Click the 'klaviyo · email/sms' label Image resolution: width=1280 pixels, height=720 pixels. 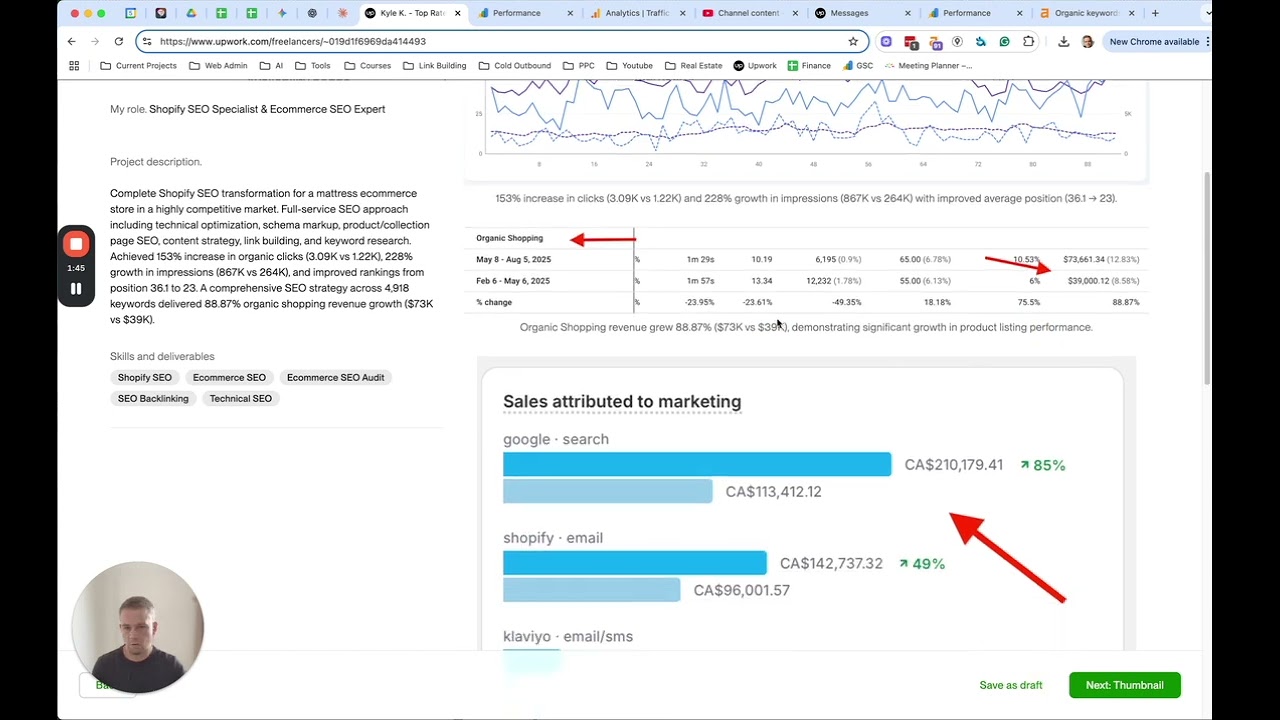pos(568,637)
